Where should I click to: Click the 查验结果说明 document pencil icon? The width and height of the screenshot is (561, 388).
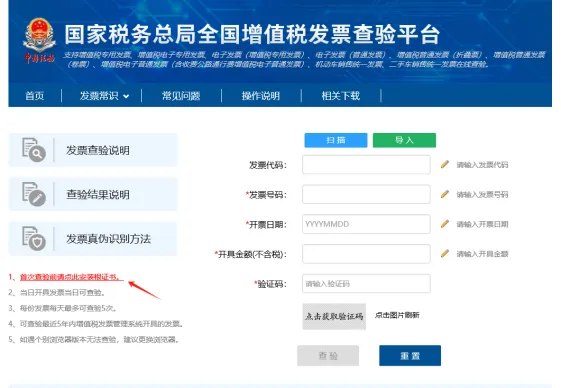(x=34, y=194)
